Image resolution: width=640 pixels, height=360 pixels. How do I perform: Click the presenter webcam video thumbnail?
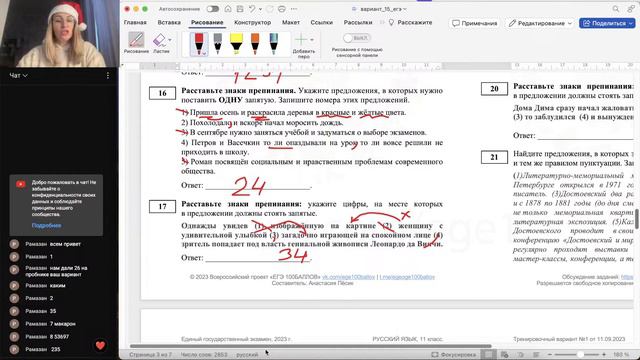(x=59, y=33)
